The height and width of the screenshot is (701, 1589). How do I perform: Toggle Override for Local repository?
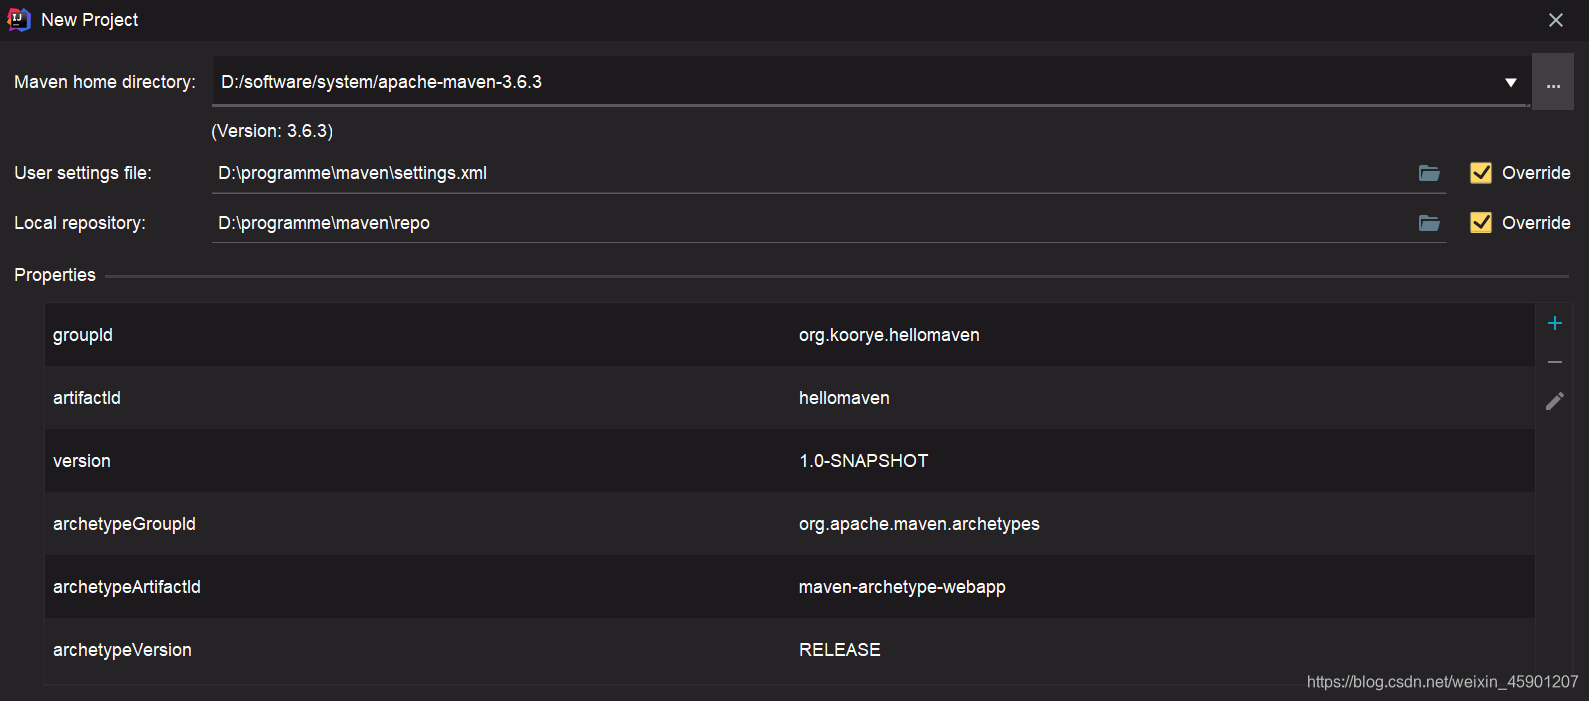pyautogui.click(x=1481, y=223)
